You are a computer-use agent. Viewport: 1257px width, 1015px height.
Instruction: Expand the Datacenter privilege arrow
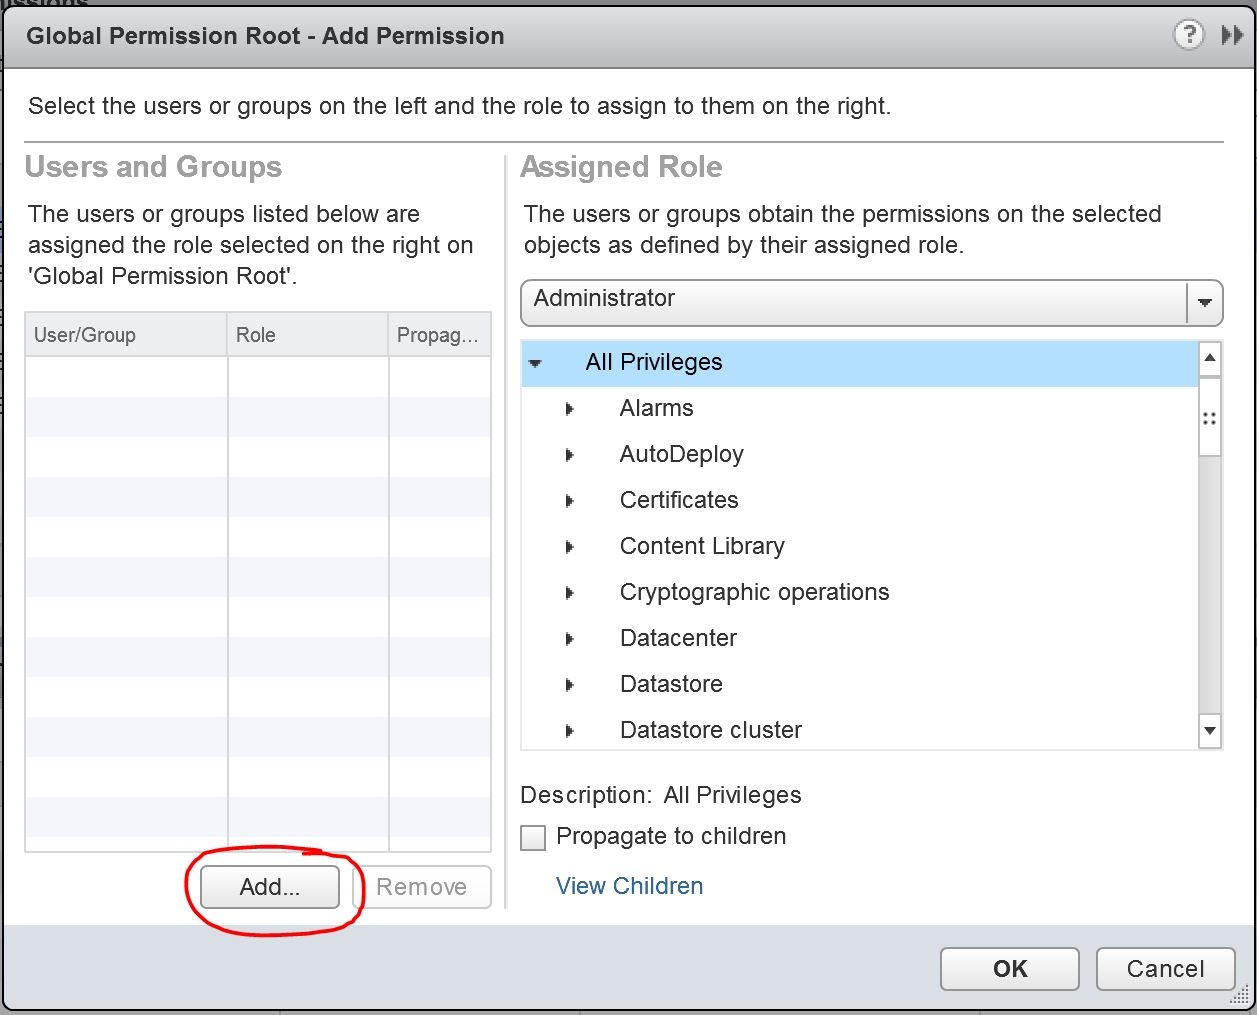click(569, 639)
